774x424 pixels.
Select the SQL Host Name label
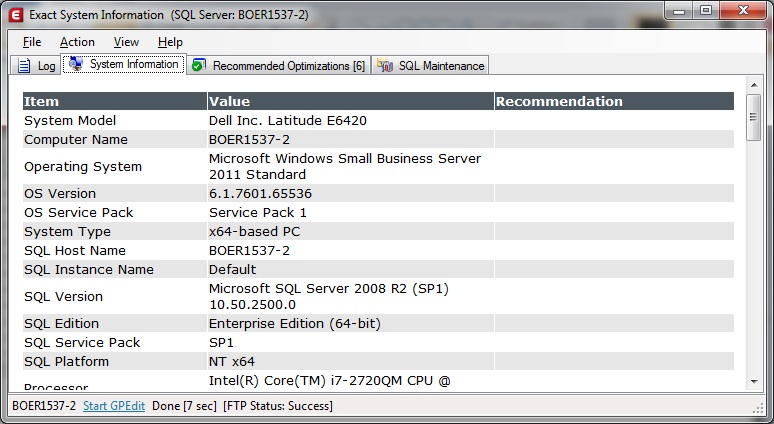pos(75,250)
